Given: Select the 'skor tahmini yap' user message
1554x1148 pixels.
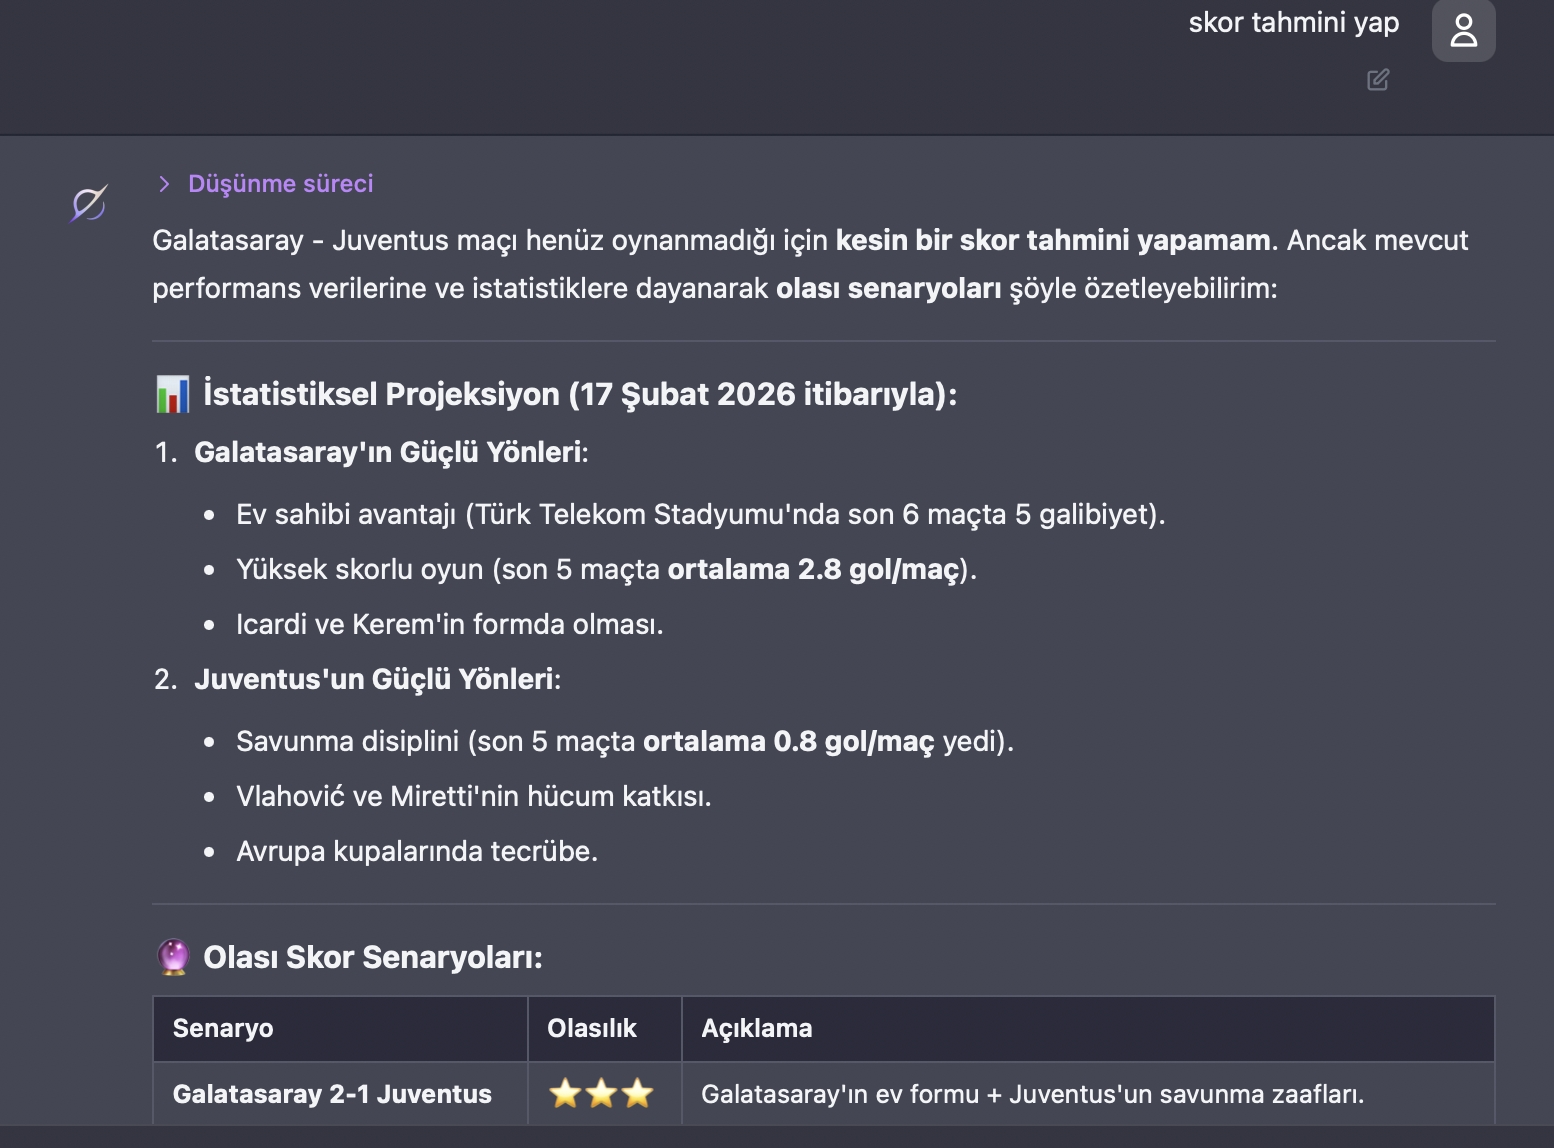Looking at the screenshot, I should pyautogui.click(x=1293, y=23).
